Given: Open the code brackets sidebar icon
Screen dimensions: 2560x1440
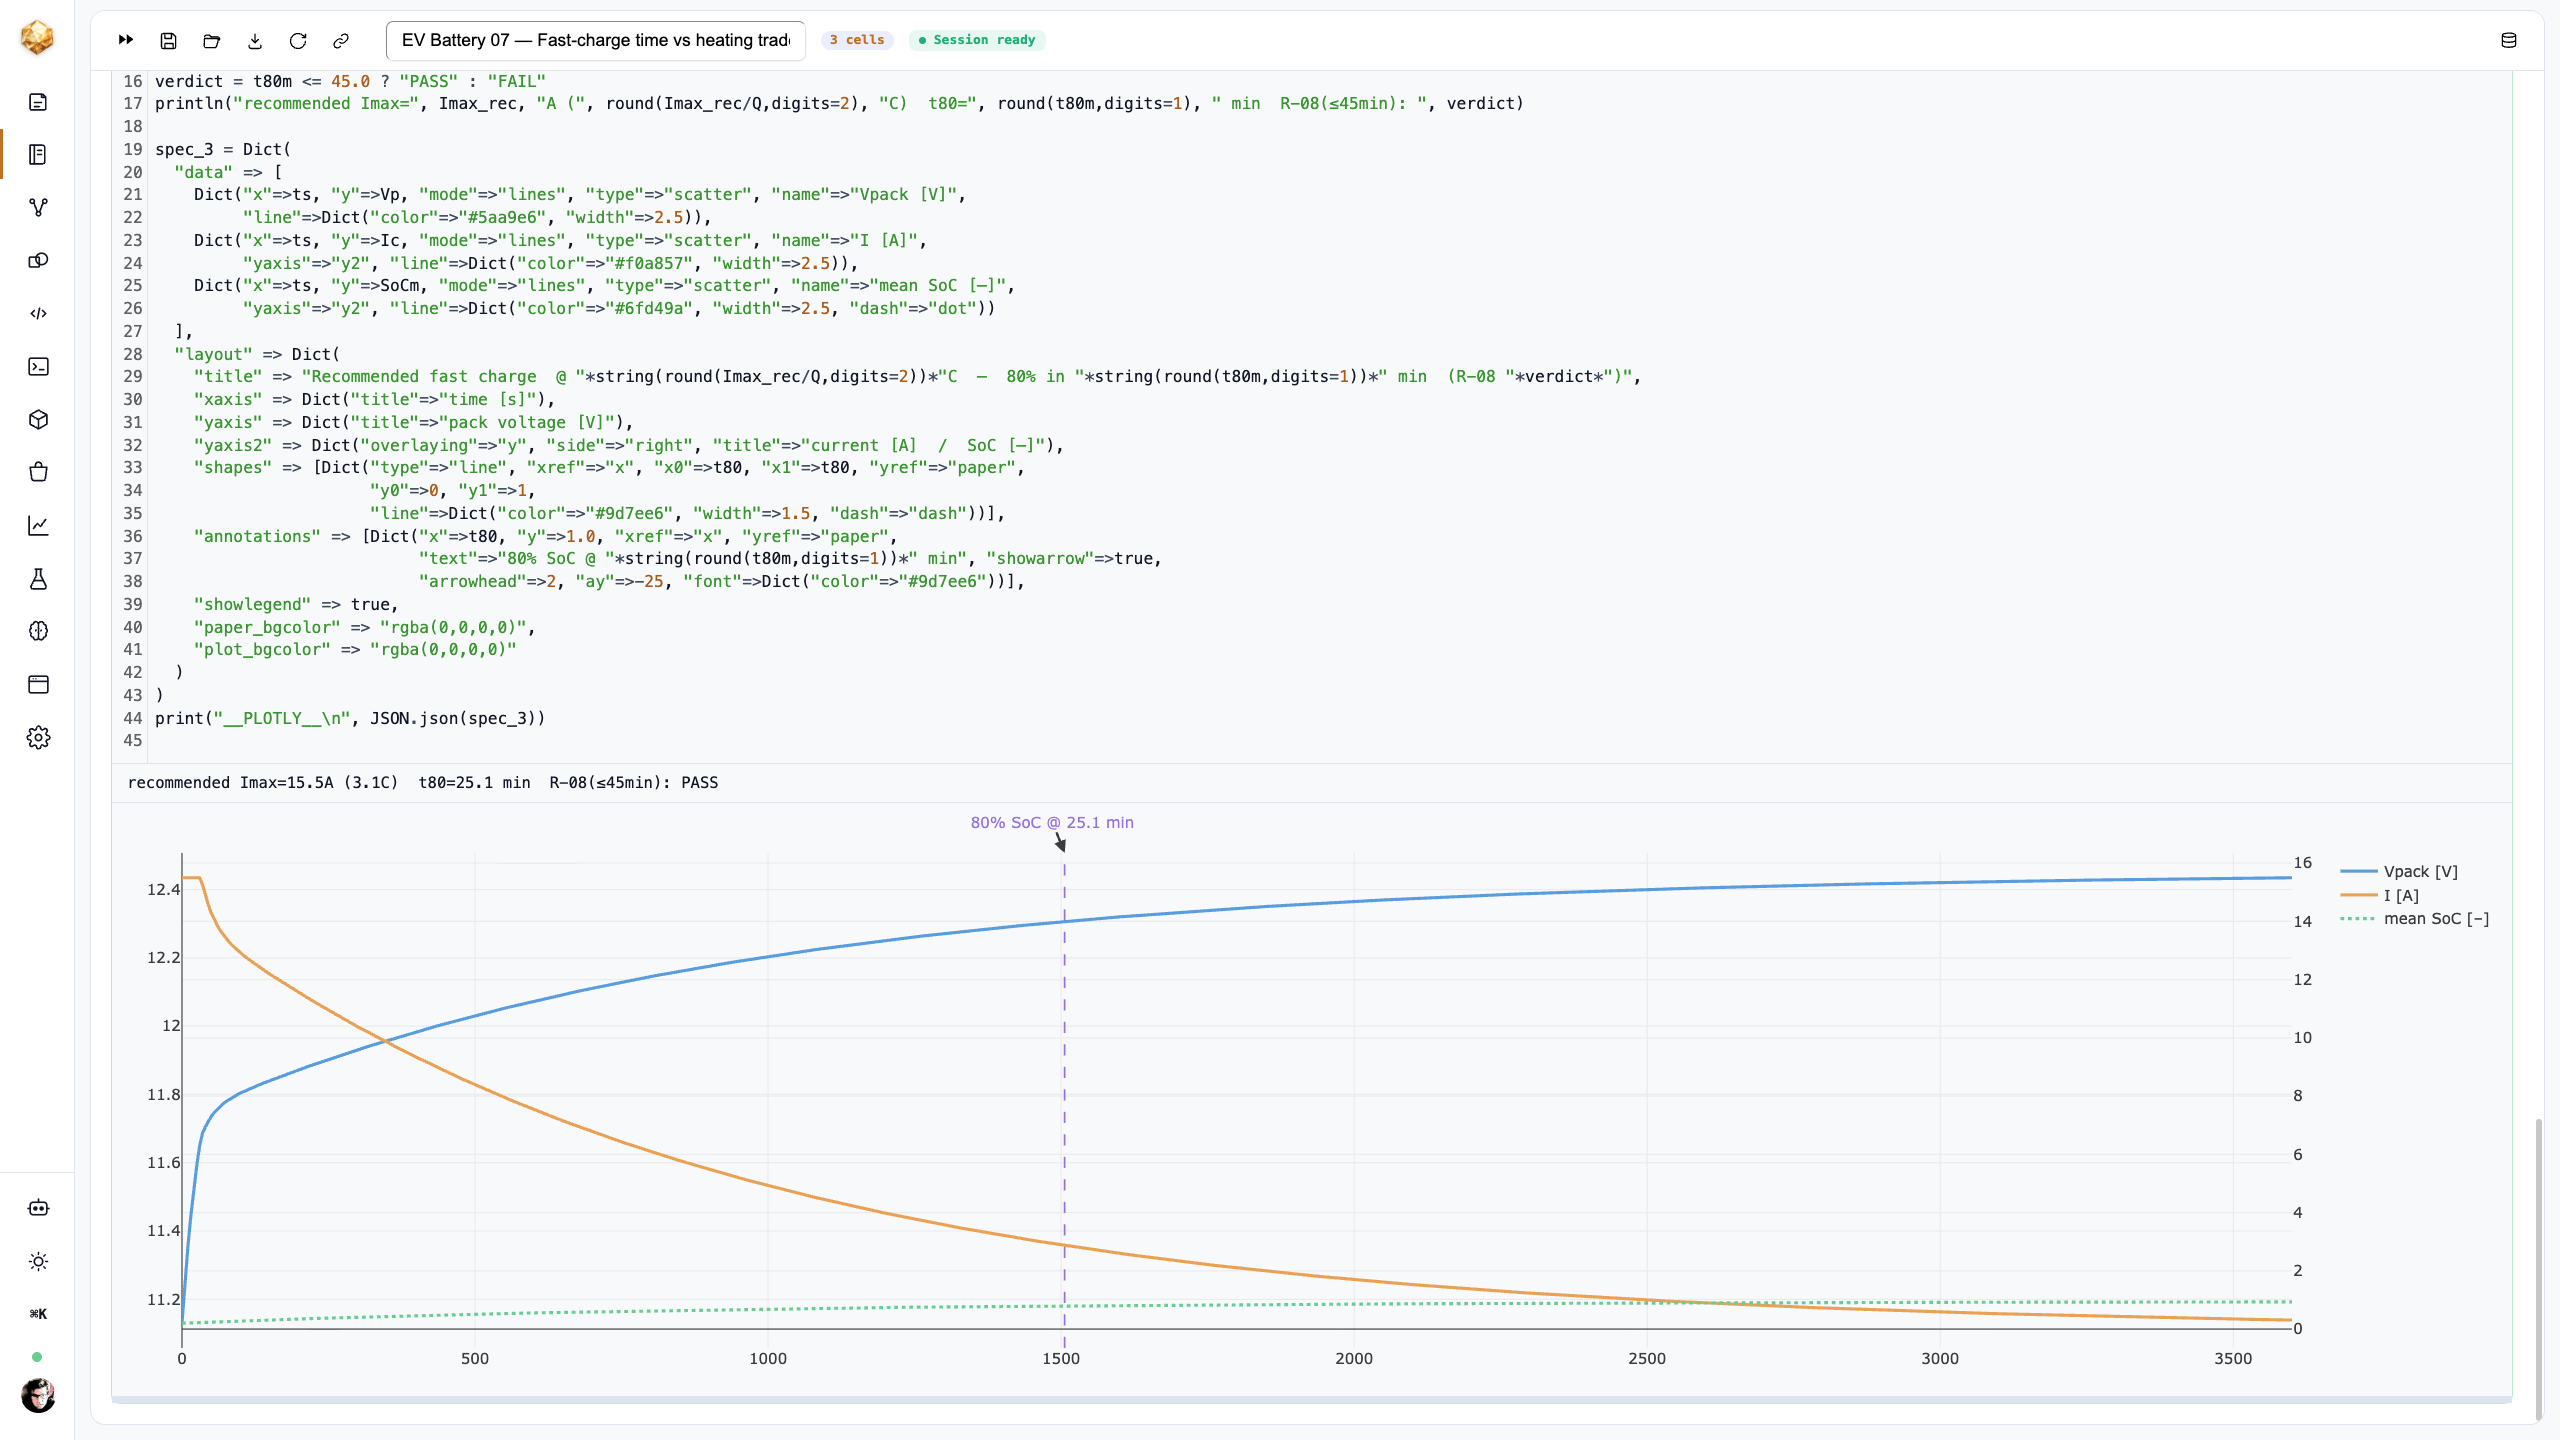Looking at the screenshot, I should coord(38,314).
